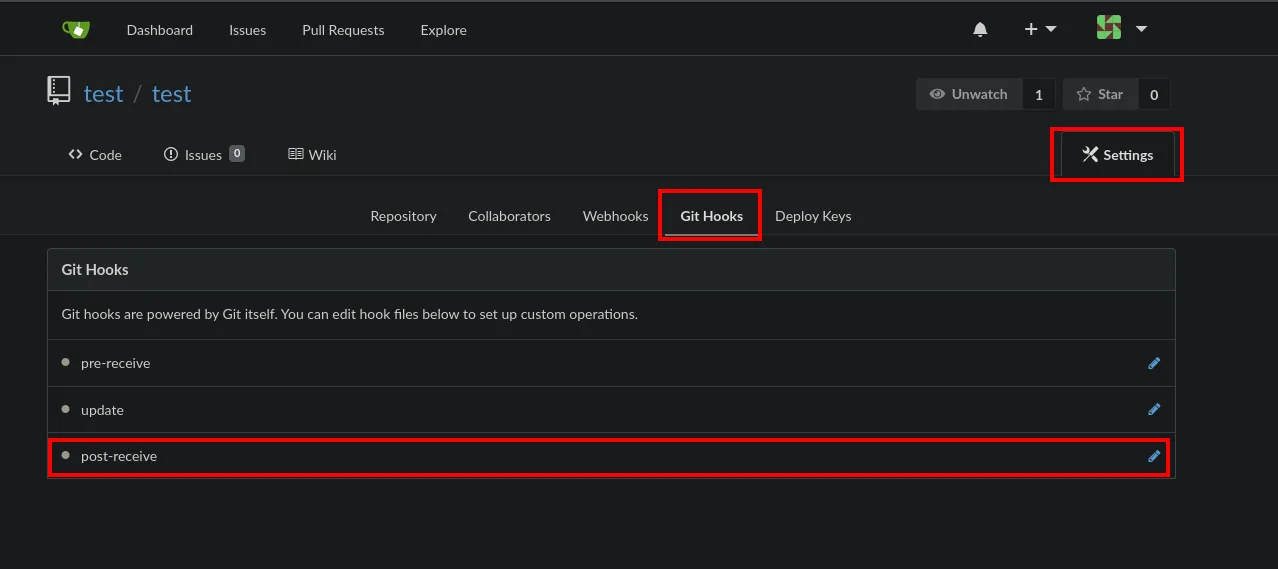Image resolution: width=1278 pixels, height=569 pixels.
Task: Edit the pre-receive hook with pencil icon
Action: [1154, 363]
